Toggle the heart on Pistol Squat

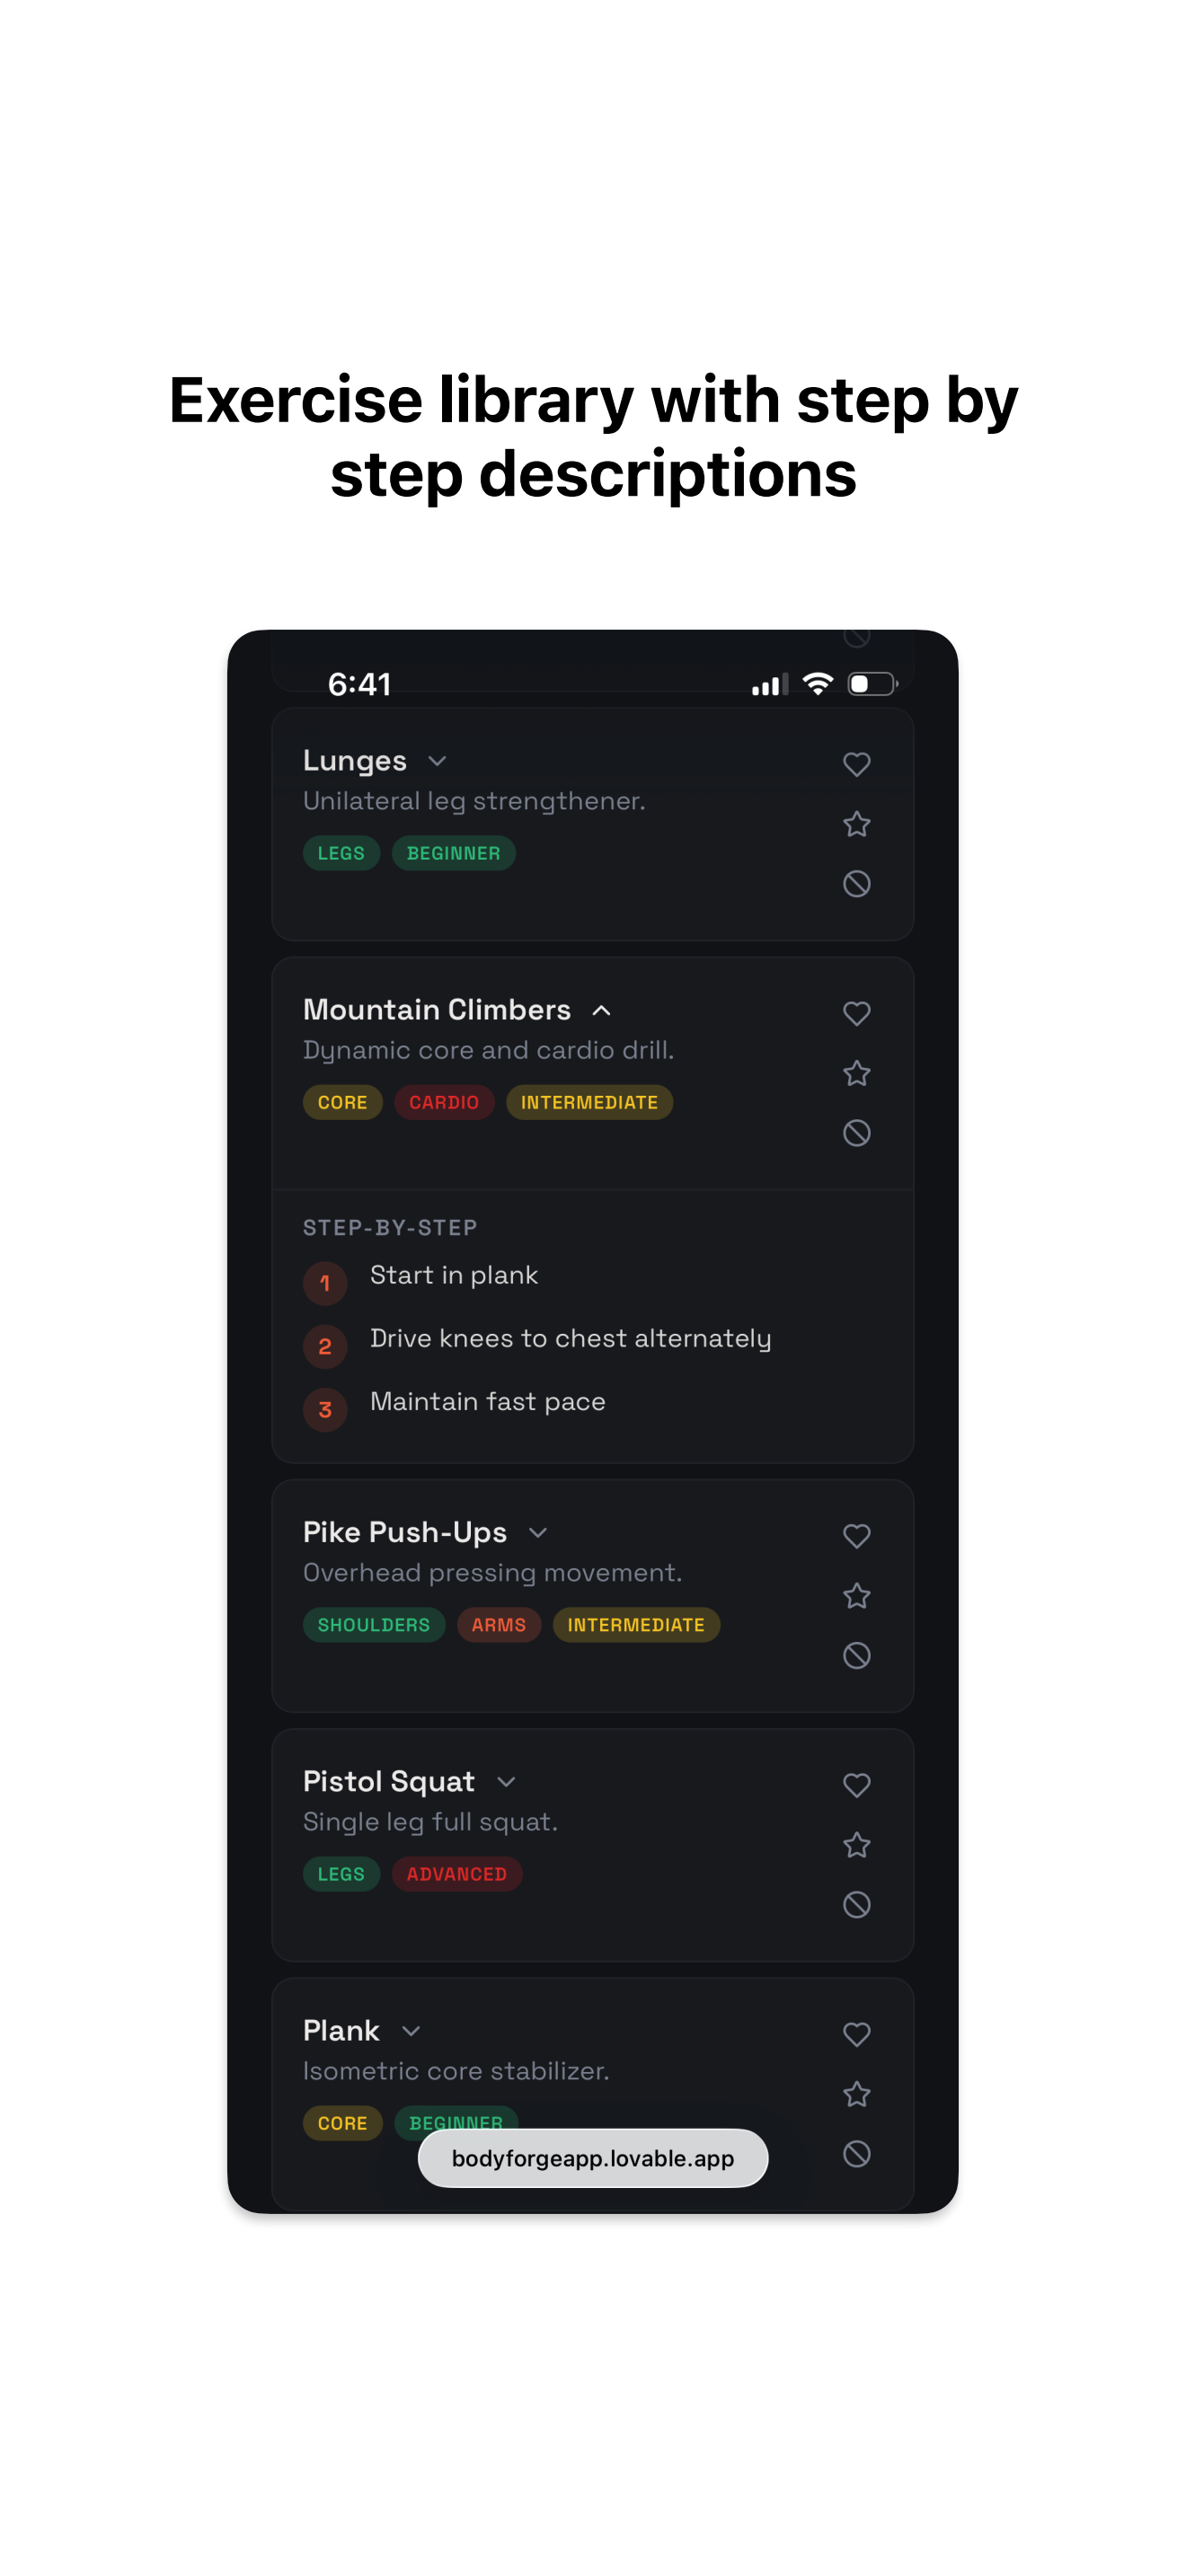click(x=856, y=1785)
